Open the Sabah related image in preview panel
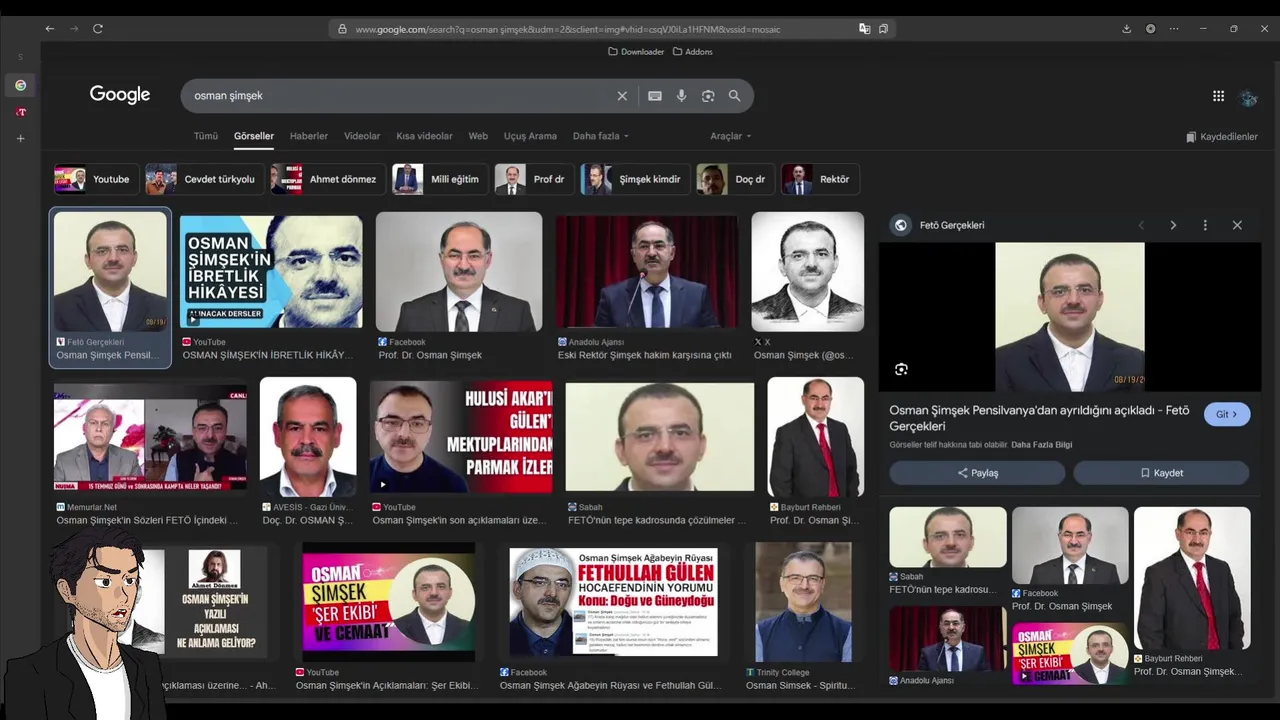 tap(948, 537)
